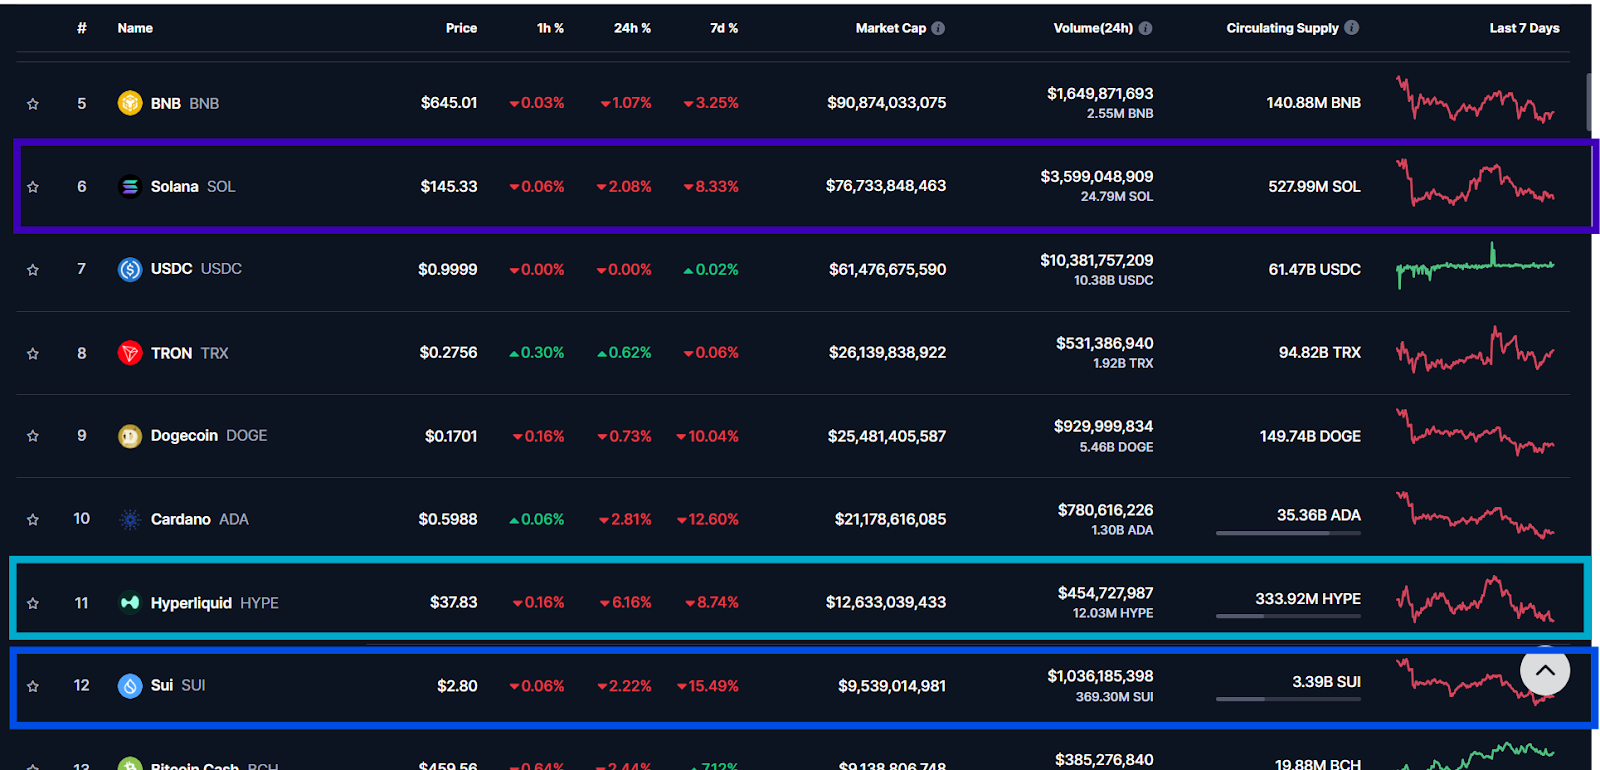The width and height of the screenshot is (1600, 770).
Task: Click the Solana price $145.33
Action: pos(449,186)
